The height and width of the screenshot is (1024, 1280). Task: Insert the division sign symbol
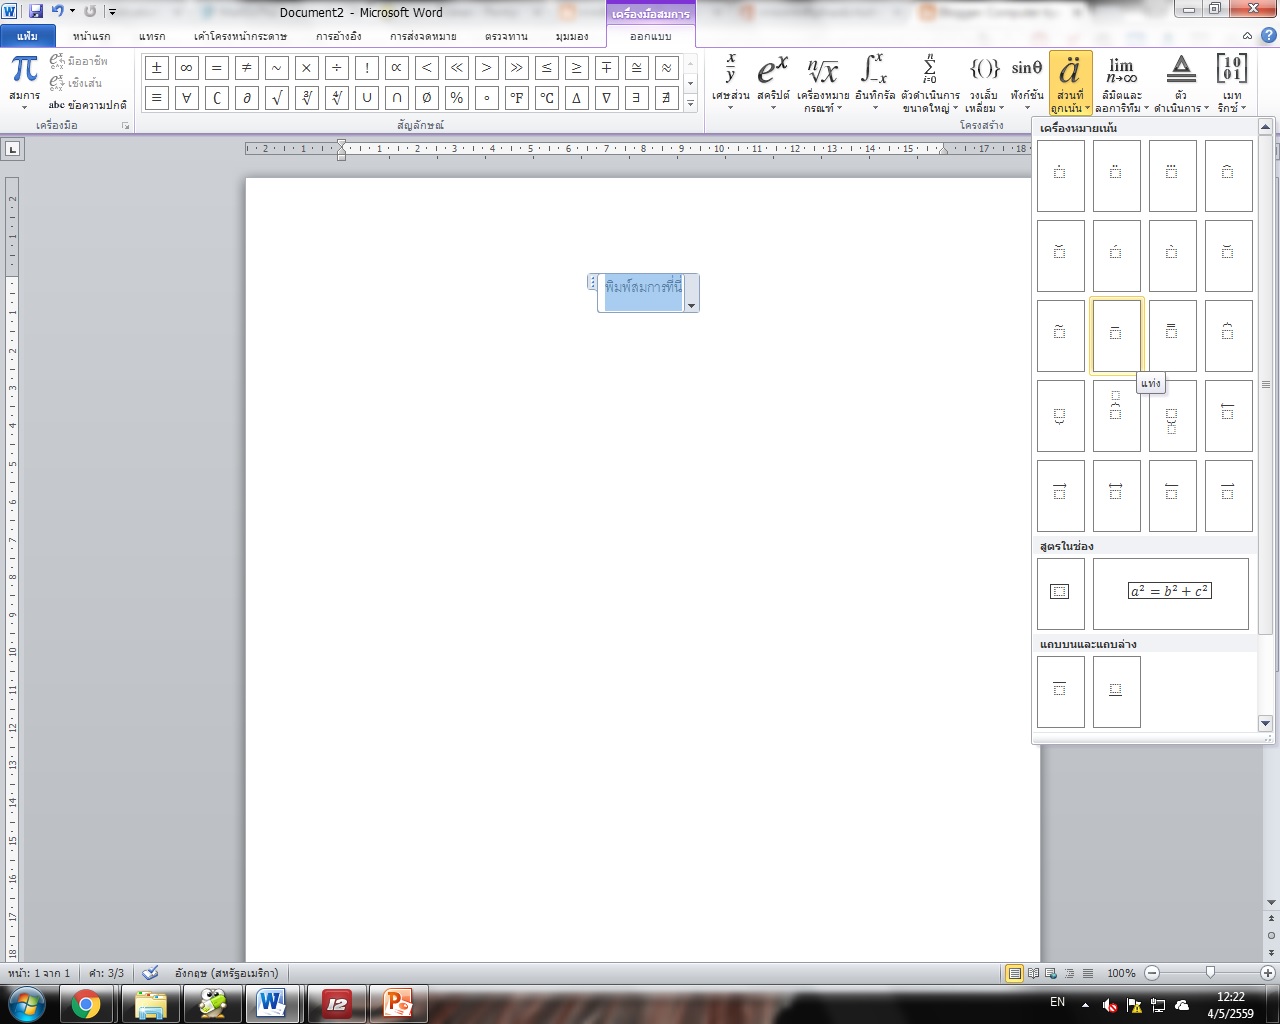(336, 68)
